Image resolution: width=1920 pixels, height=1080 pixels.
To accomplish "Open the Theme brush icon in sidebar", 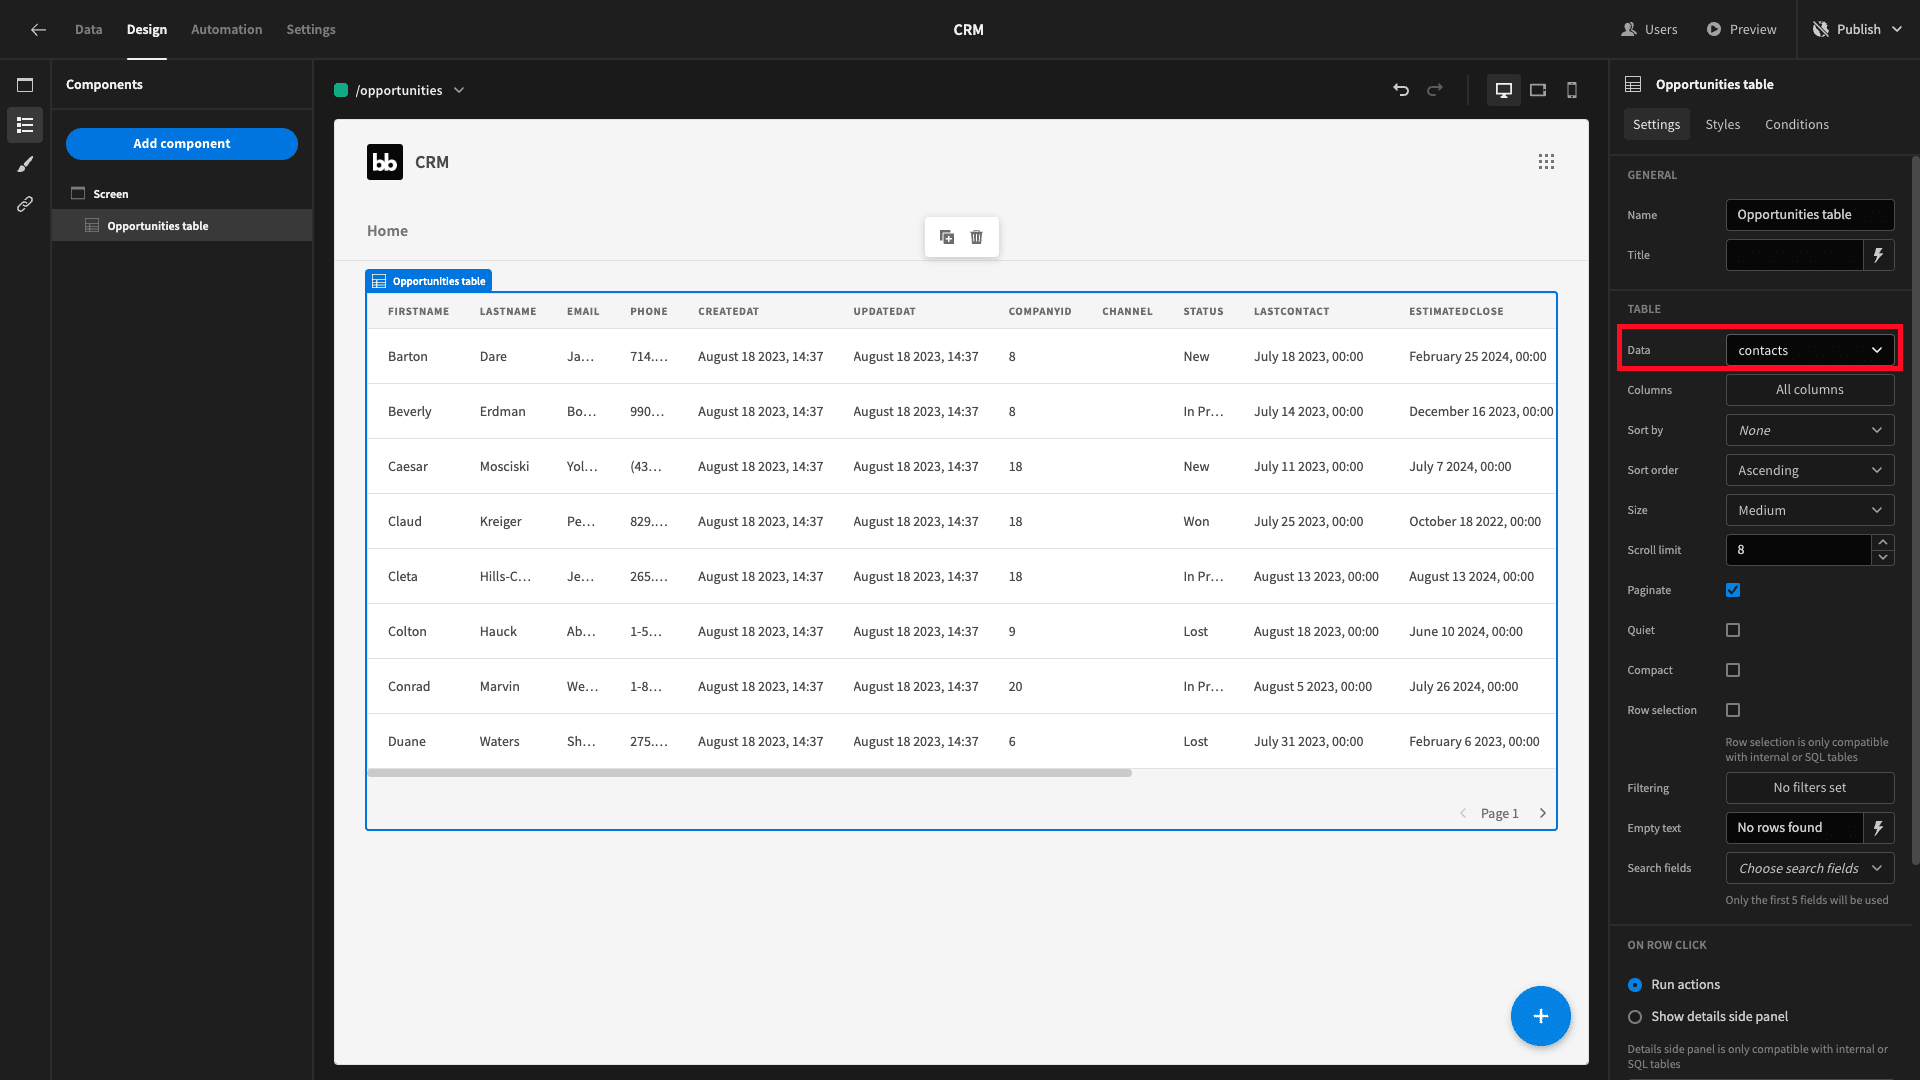I will pos(25,164).
